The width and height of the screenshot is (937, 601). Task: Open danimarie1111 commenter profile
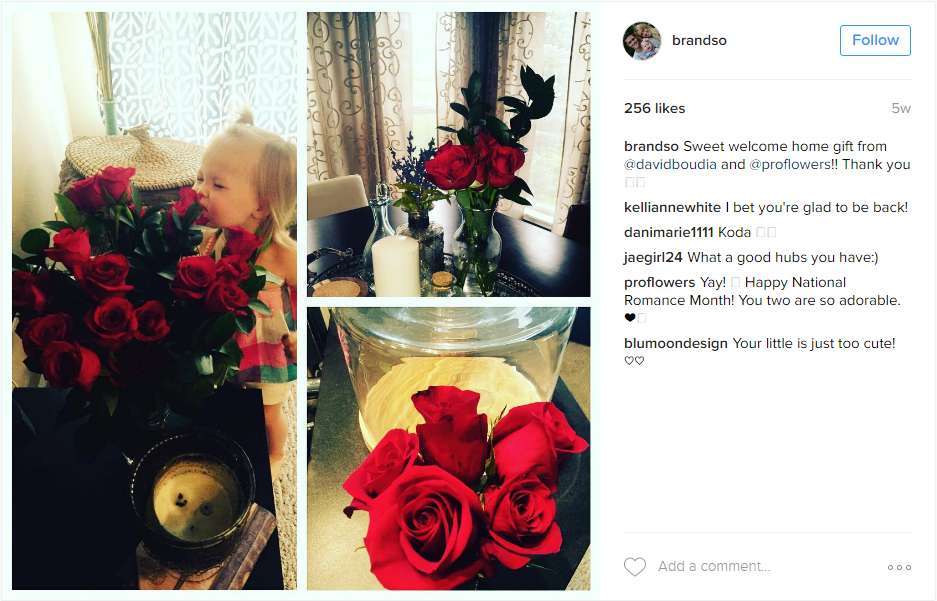pyautogui.click(x=669, y=232)
